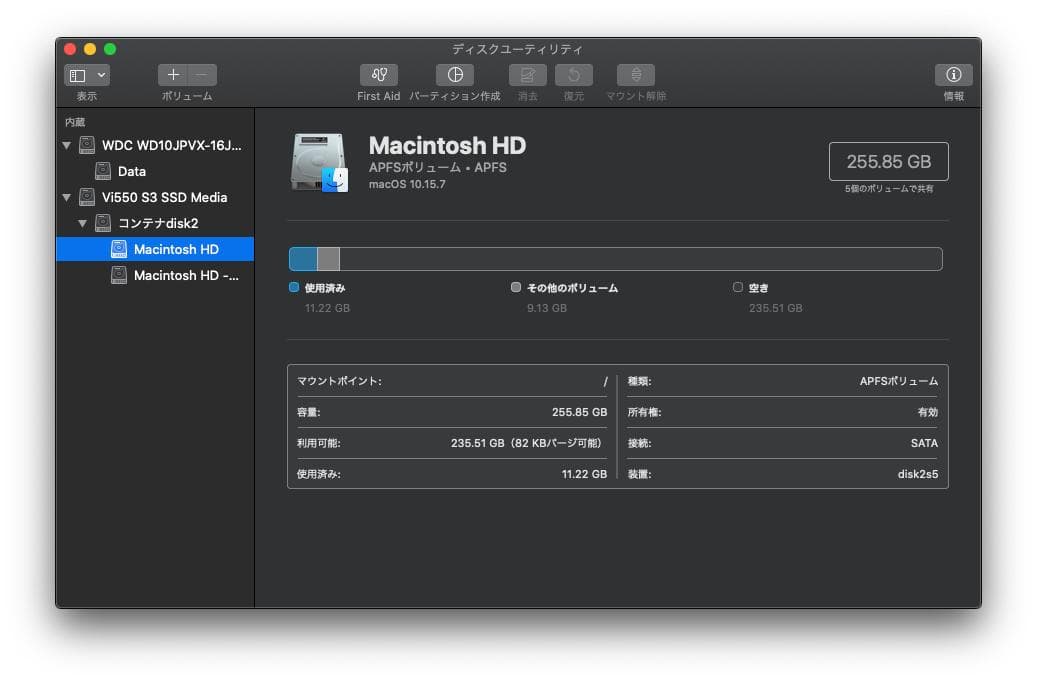Viewport: 1037px width, 682px height.
Task: Click the storage usage bar
Action: pos(616,258)
